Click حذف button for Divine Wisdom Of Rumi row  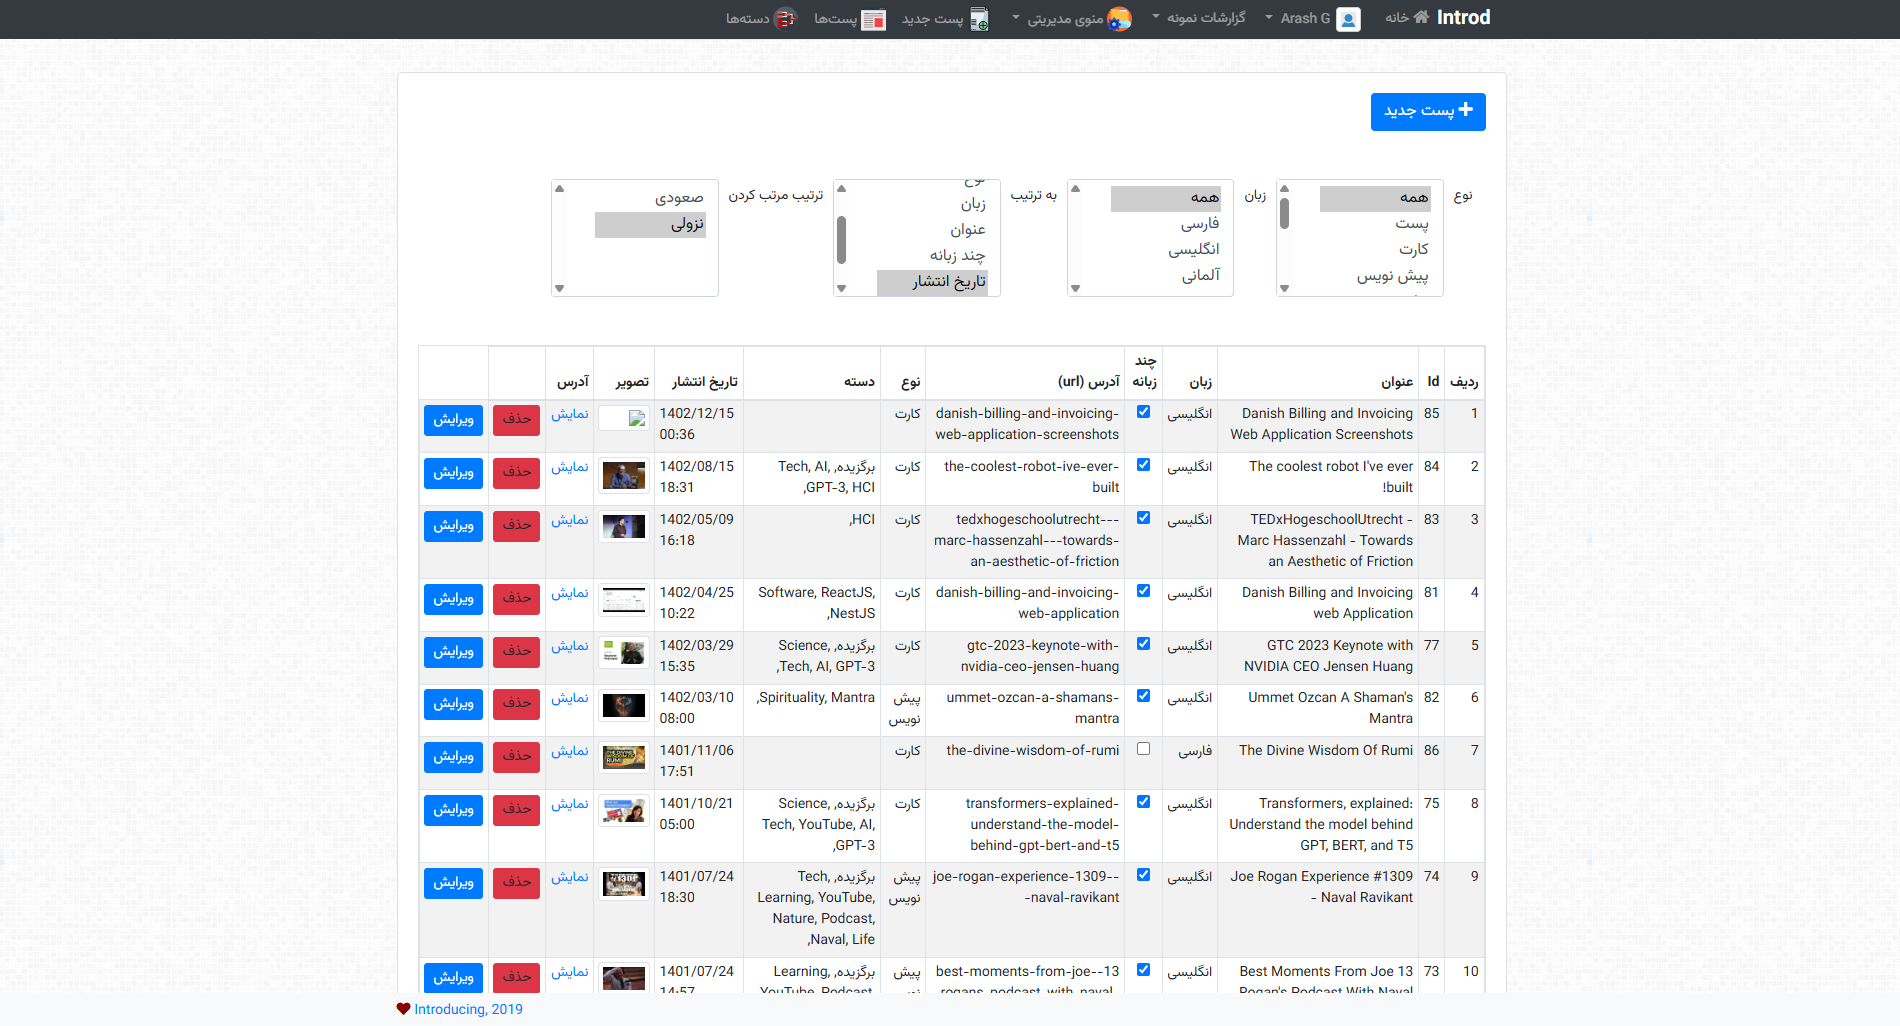pos(516,757)
